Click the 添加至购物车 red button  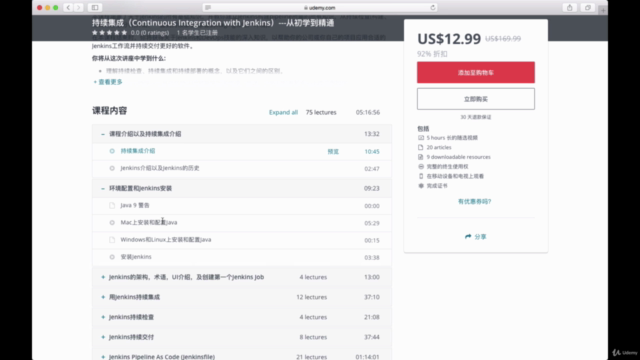pyautogui.click(x=476, y=72)
